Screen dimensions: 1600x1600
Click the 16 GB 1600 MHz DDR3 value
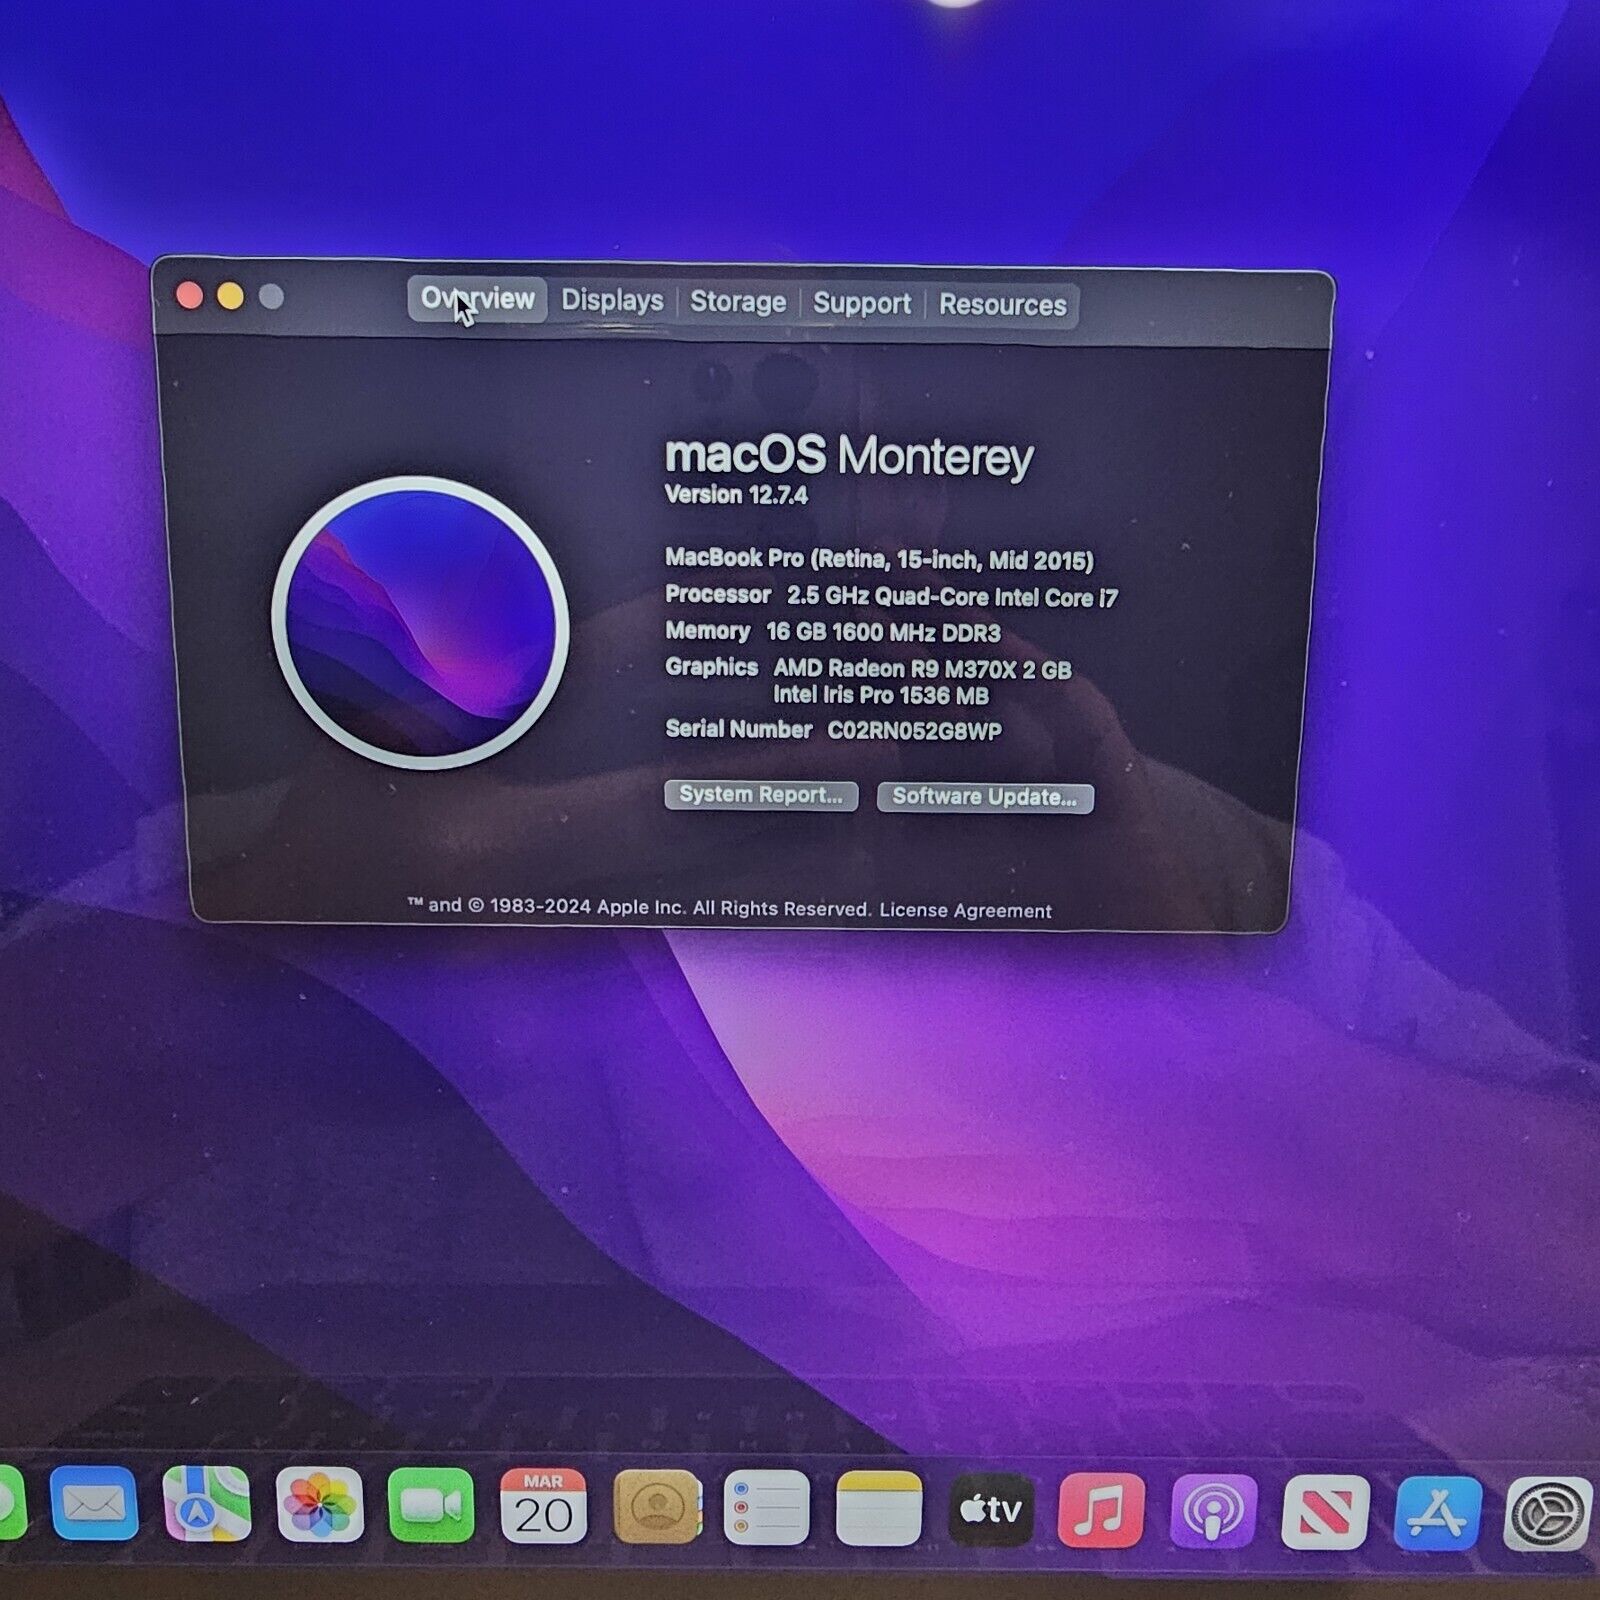(x=883, y=633)
